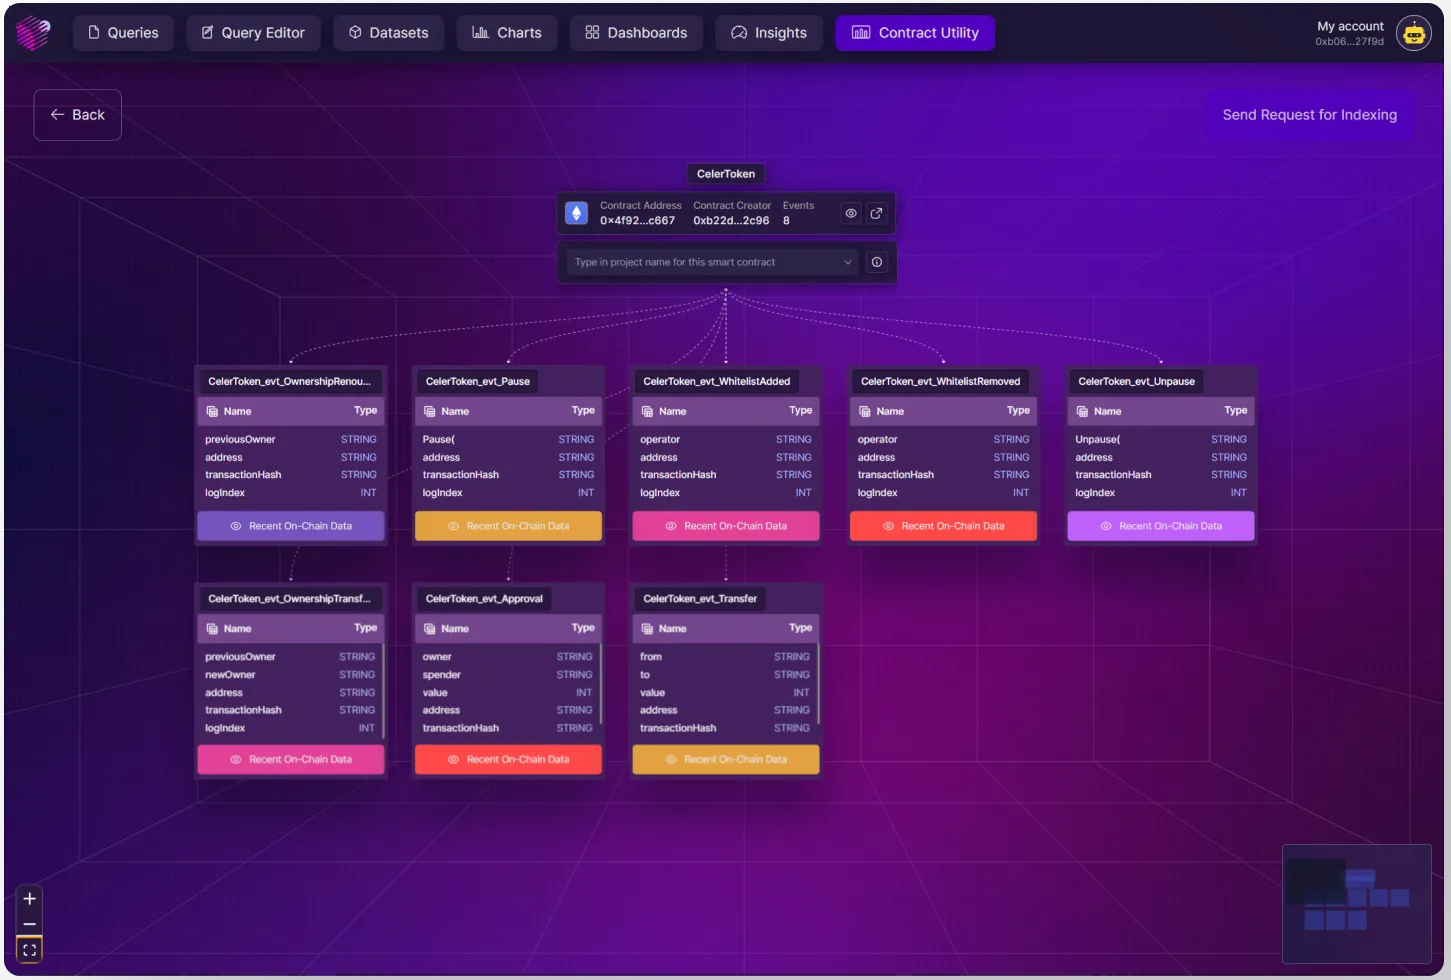Click copy icon in Approval table header
Viewport: 1451px width, 980px height.
point(430,629)
